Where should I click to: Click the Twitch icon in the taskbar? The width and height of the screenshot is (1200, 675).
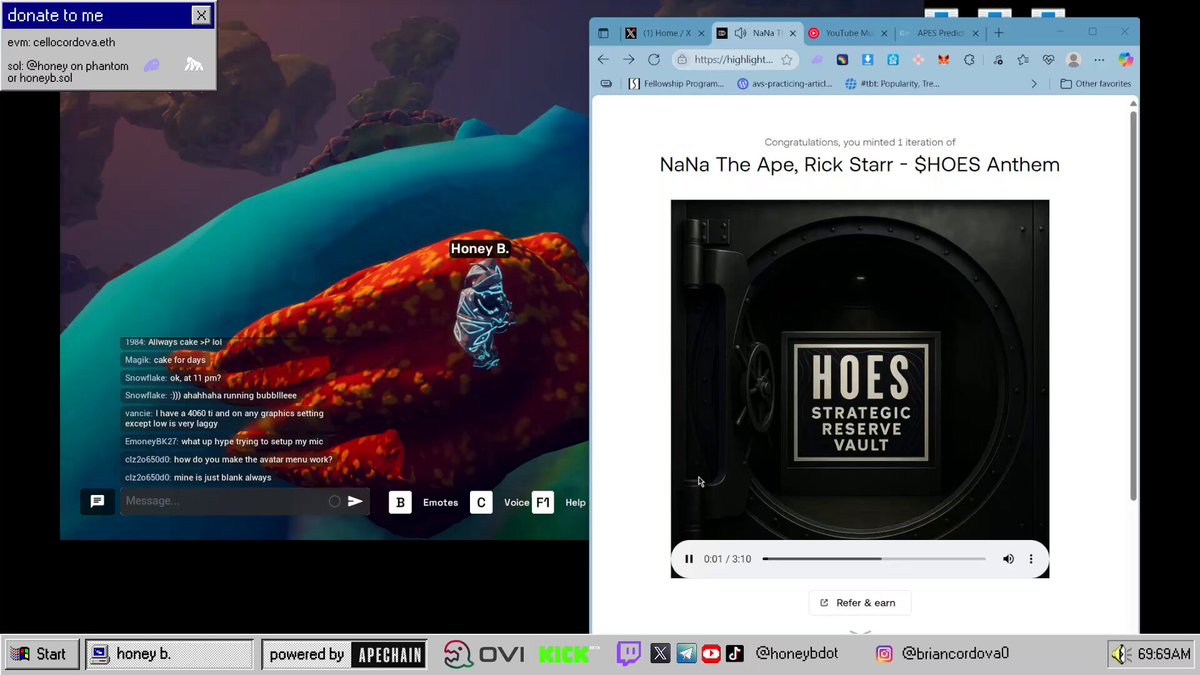[x=629, y=654]
